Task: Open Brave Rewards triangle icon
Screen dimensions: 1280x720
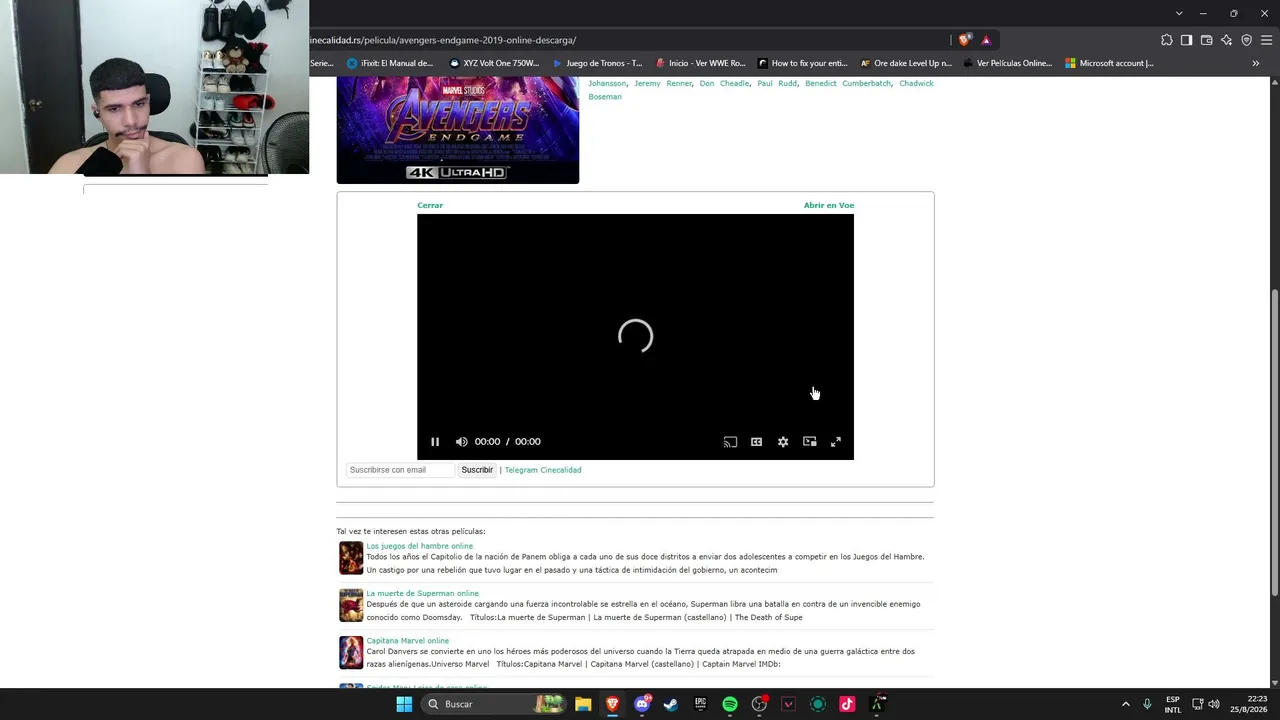Action: [x=986, y=40]
